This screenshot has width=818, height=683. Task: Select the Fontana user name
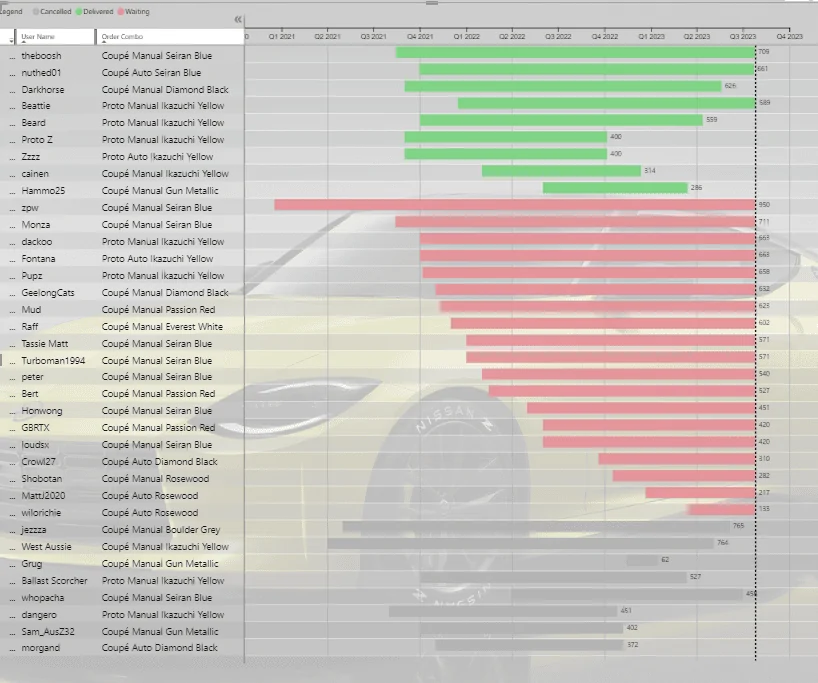point(38,259)
